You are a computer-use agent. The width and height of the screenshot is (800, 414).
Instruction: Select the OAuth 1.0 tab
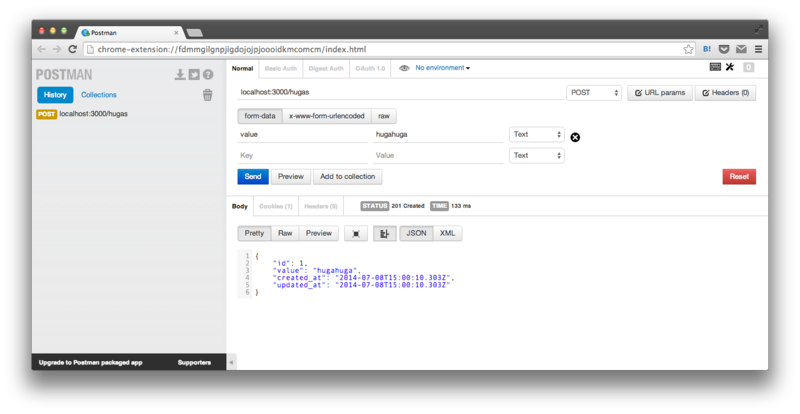tap(370, 68)
